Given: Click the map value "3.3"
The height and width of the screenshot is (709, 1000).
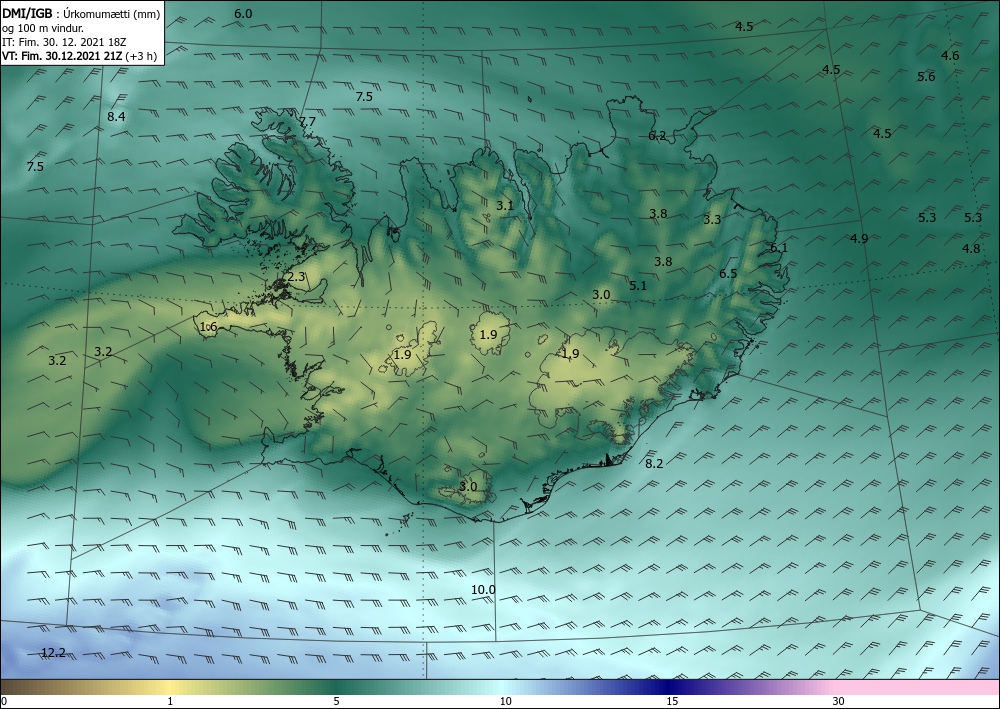Looking at the screenshot, I should 712,219.
